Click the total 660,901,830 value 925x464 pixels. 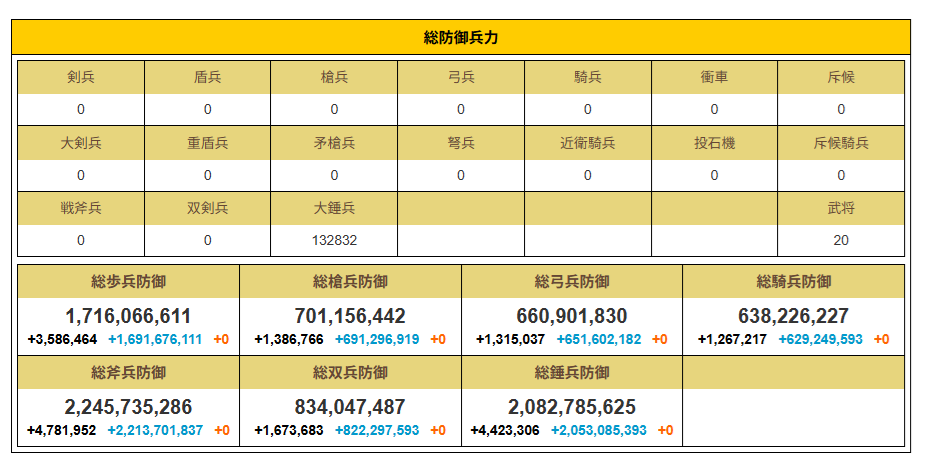[x=572, y=317]
